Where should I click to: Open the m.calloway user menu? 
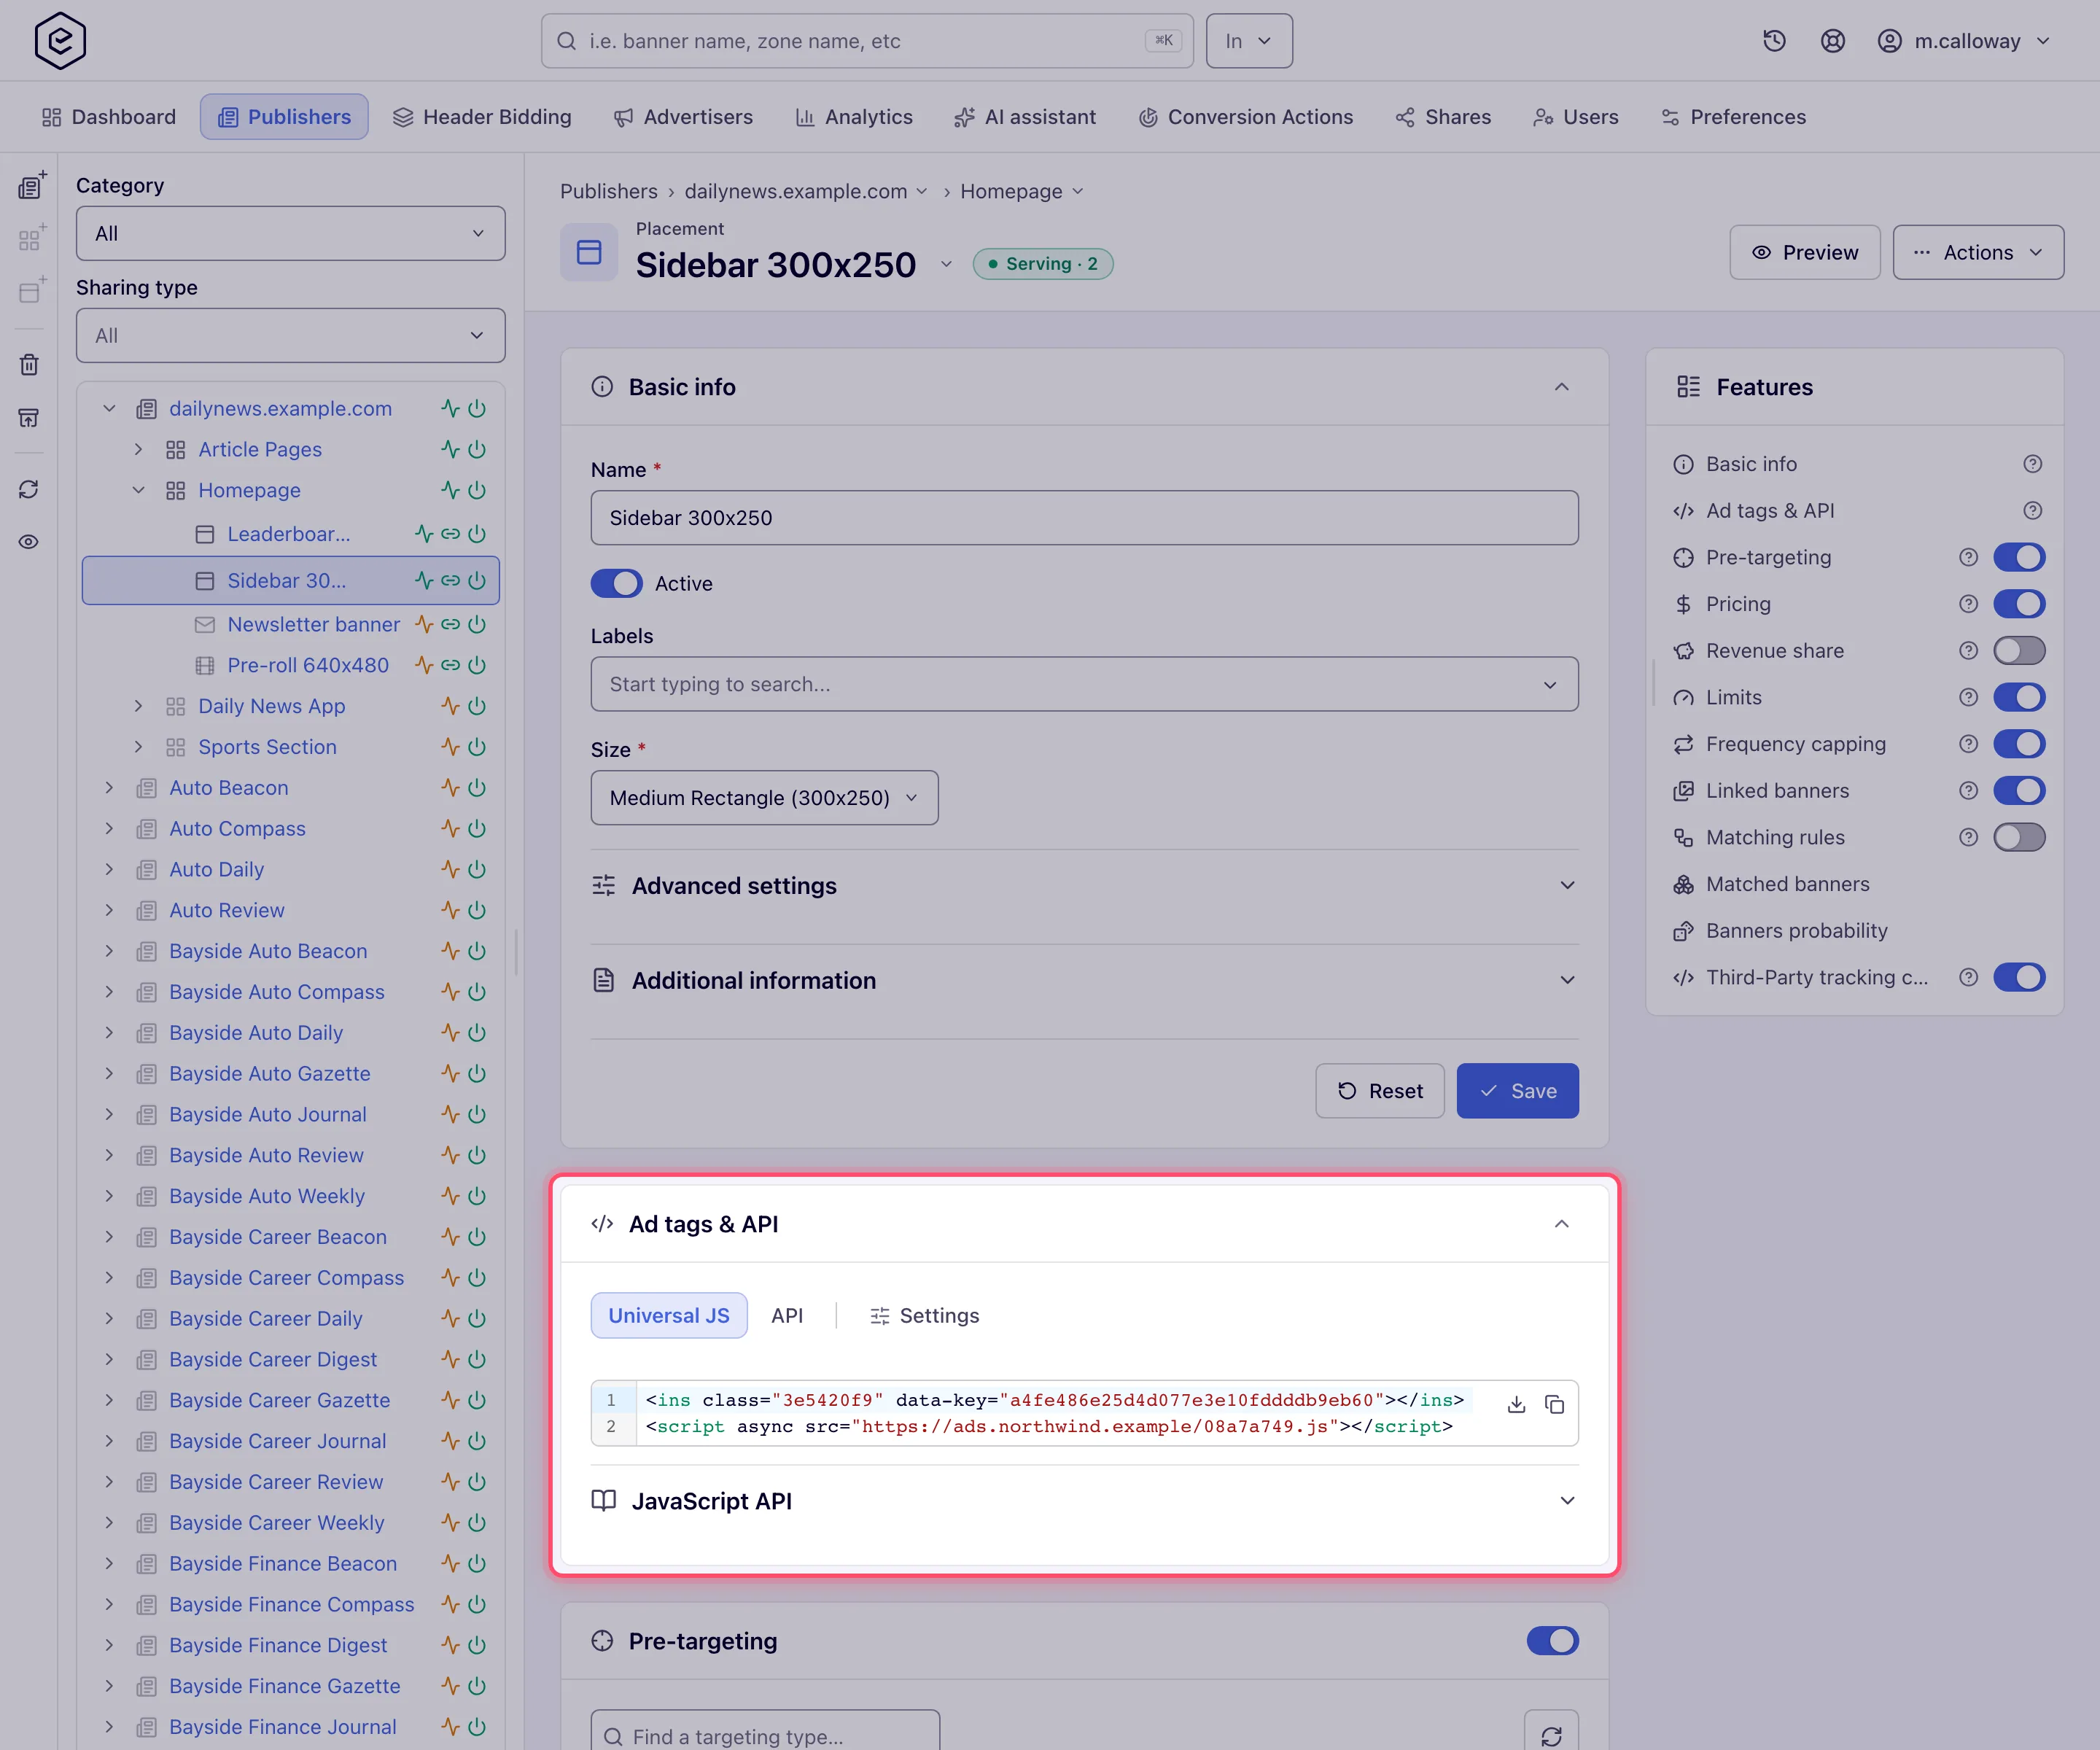point(1964,41)
